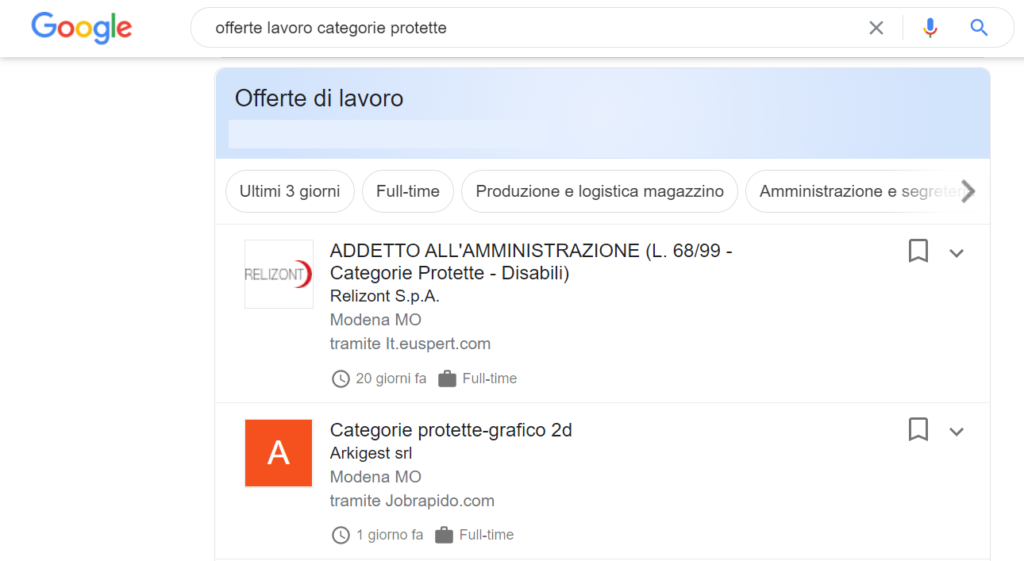Apply the Full-time filter chip
Image resolution: width=1024 pixels, height=561 pixels.
(x=408, y=191)
